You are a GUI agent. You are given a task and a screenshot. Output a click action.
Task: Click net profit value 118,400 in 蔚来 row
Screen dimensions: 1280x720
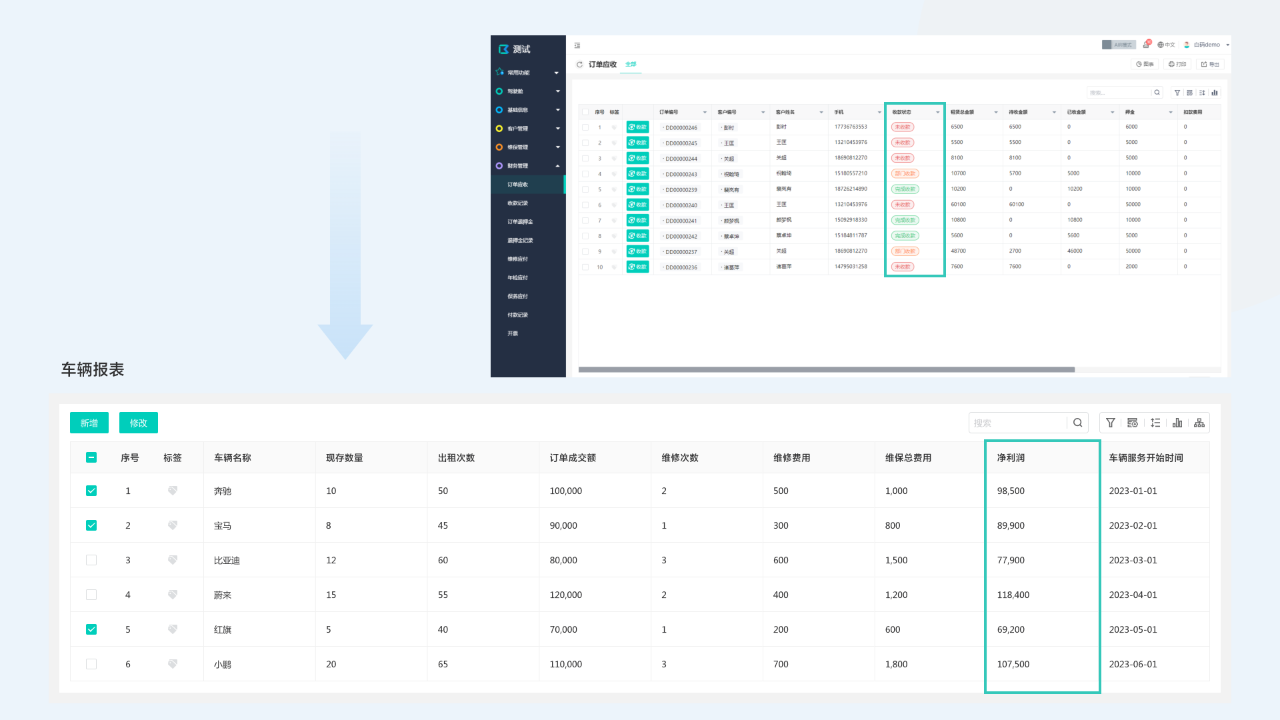pos(1013,595)
